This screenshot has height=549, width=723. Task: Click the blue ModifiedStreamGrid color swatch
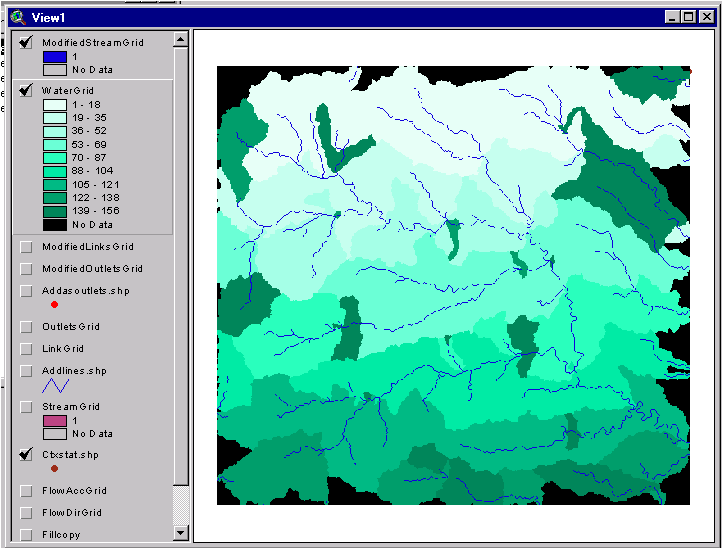(x=54, y=57)
